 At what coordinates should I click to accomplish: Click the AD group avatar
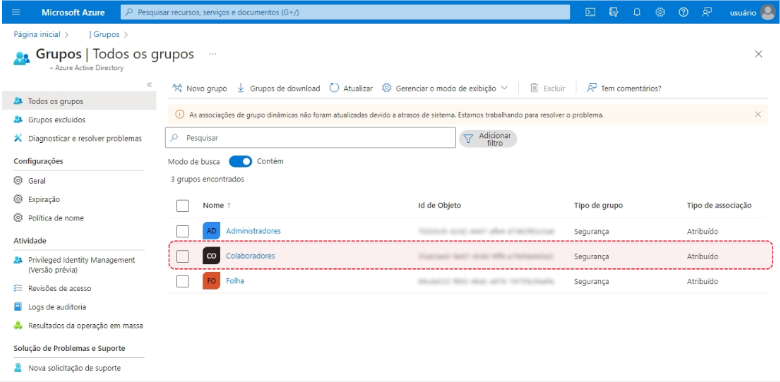pyautogui.click(x=211, y=231)
